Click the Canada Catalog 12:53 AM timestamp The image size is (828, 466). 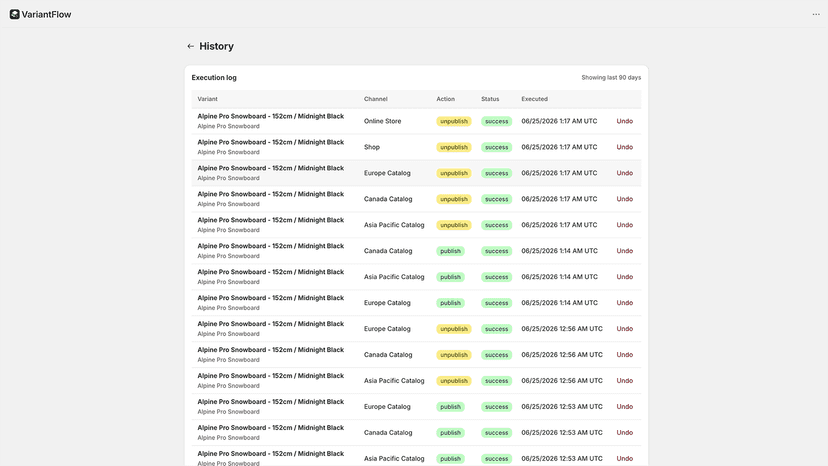562,432
